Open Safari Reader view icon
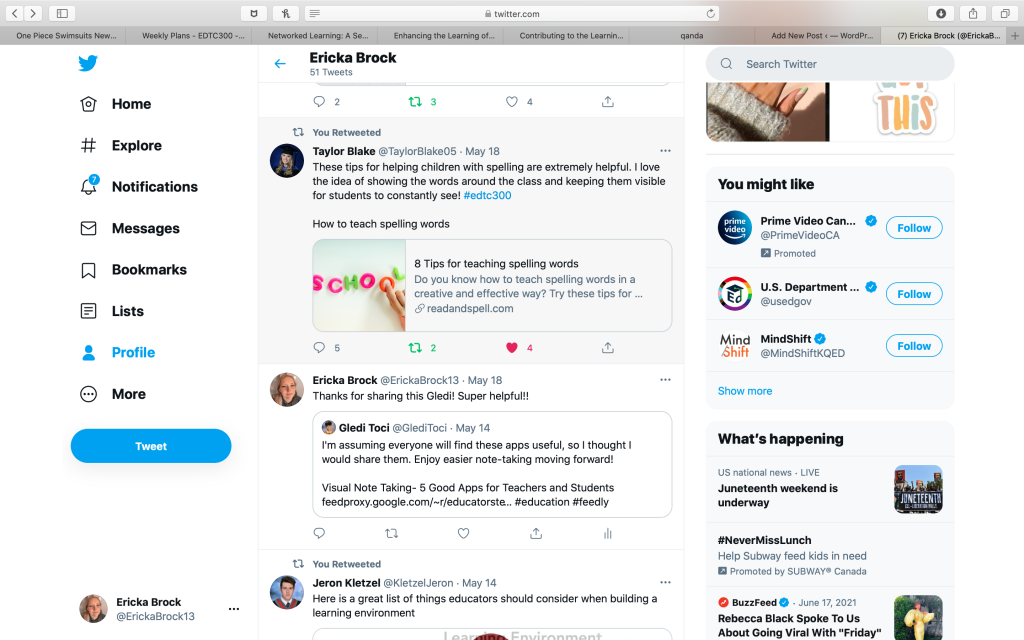Screen dimensions: 1024x640 coord(314,13)
